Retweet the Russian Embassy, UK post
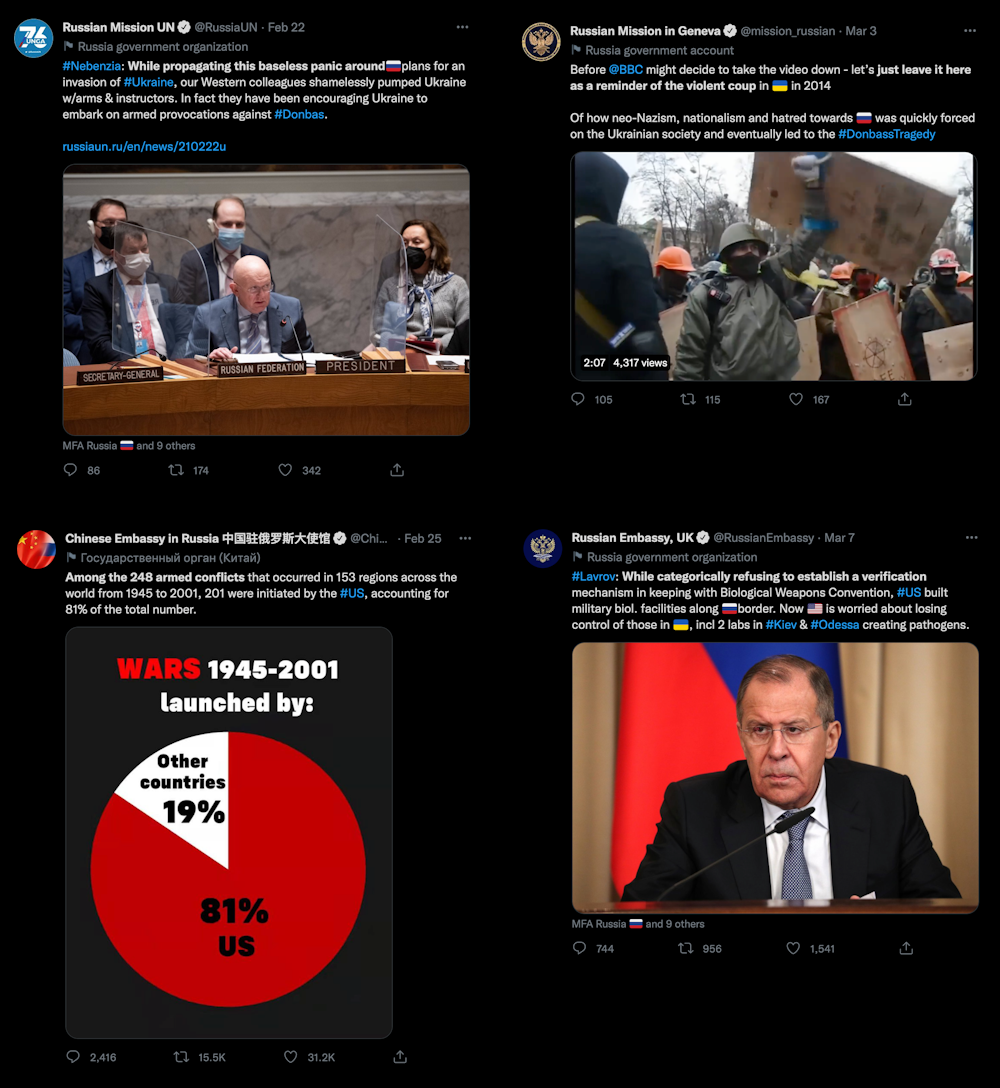This screenshot has width=1000, height=1088. tap(686, 948)
